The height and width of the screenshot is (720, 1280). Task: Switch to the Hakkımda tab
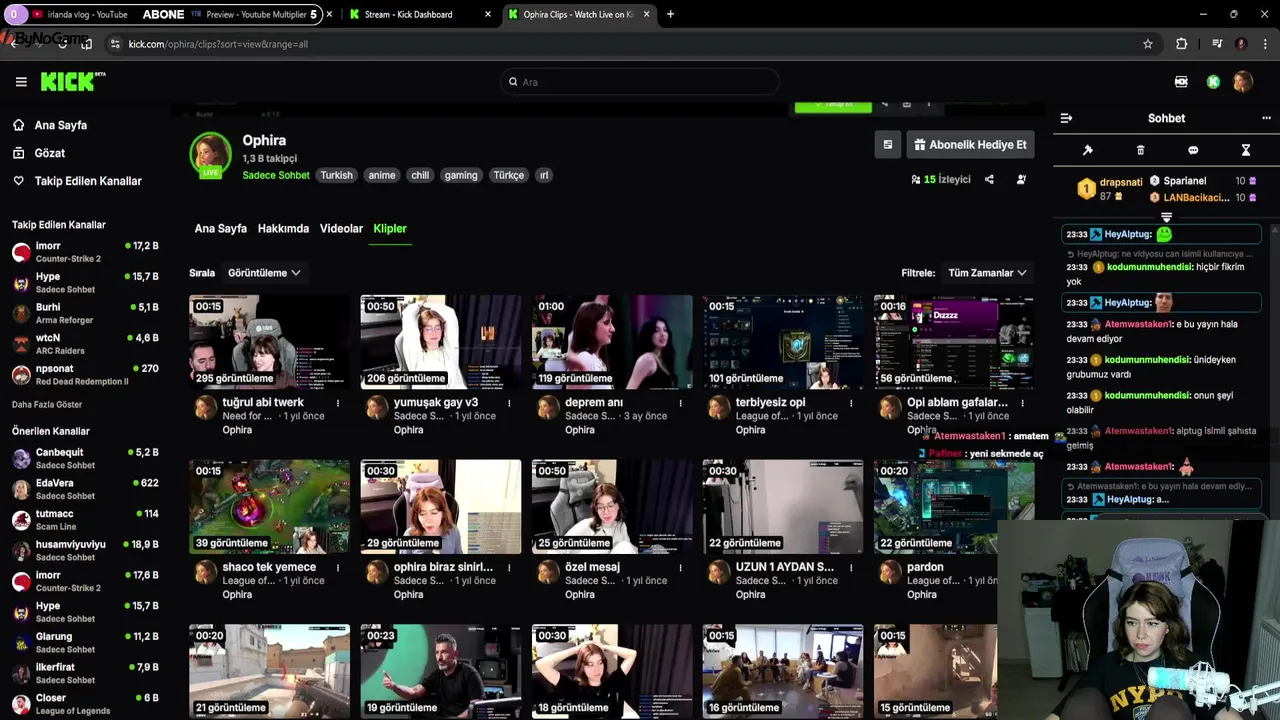click(283, 229)
